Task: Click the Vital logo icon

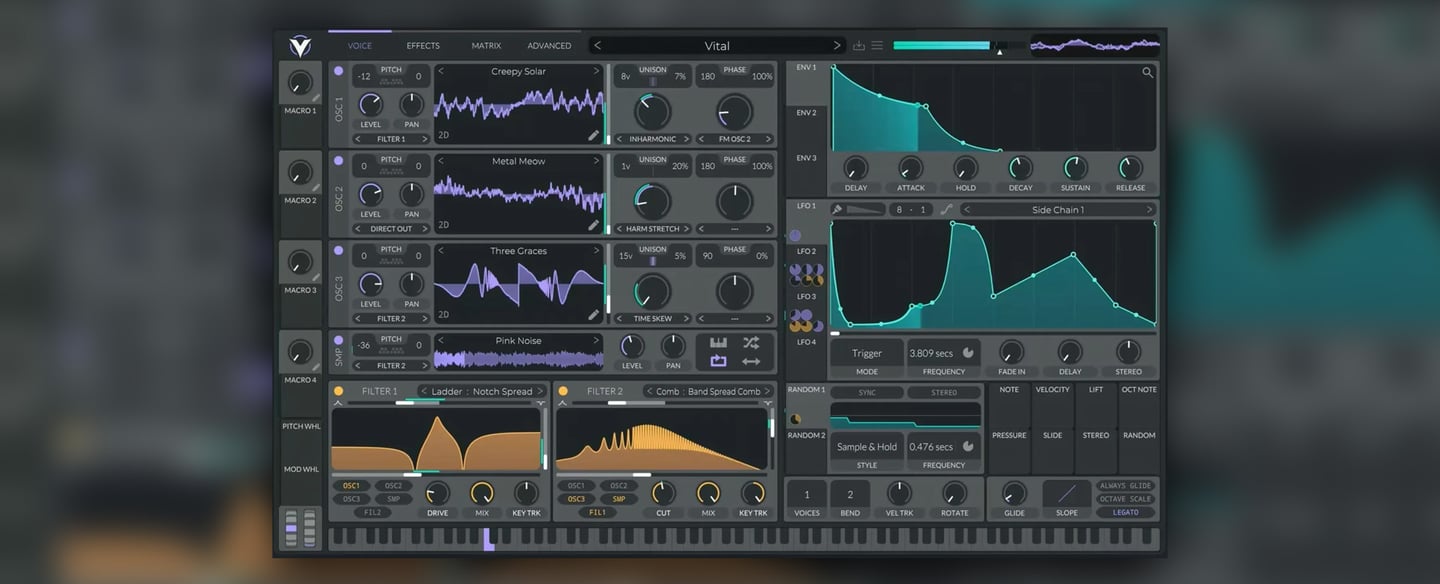Action: 300,46
